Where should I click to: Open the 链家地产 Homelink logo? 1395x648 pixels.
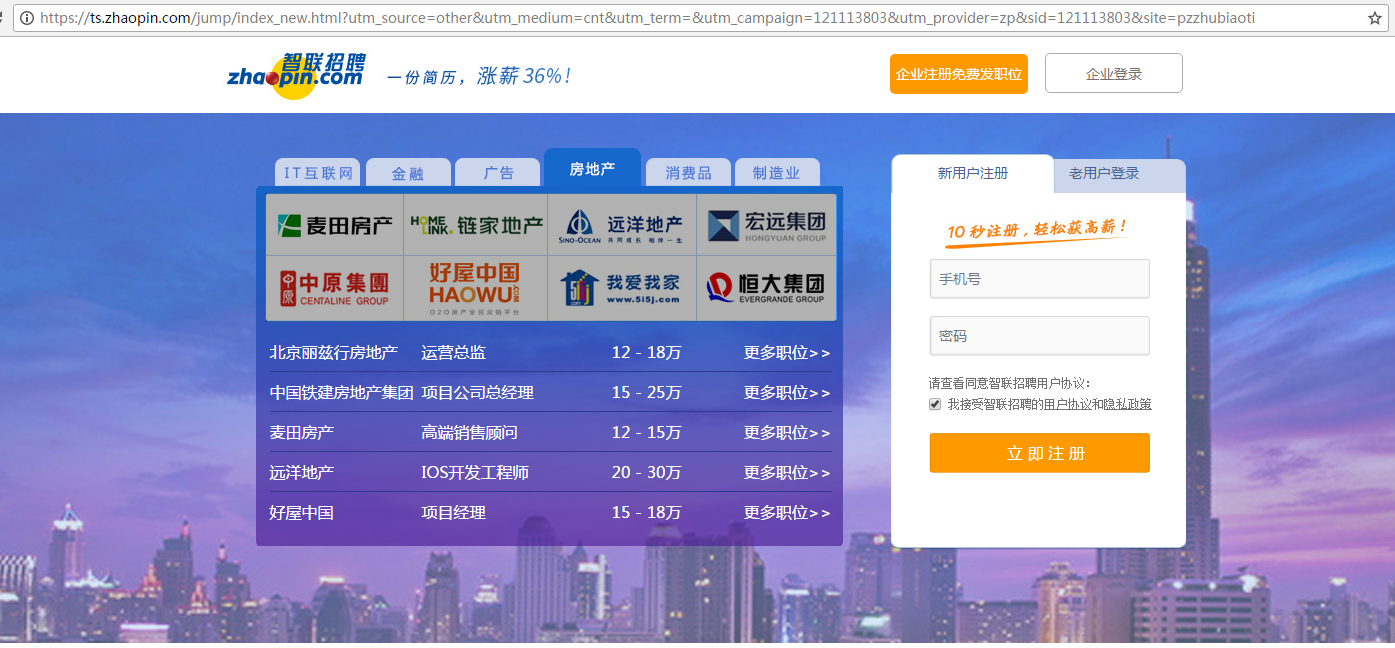(x=476, y=225)
